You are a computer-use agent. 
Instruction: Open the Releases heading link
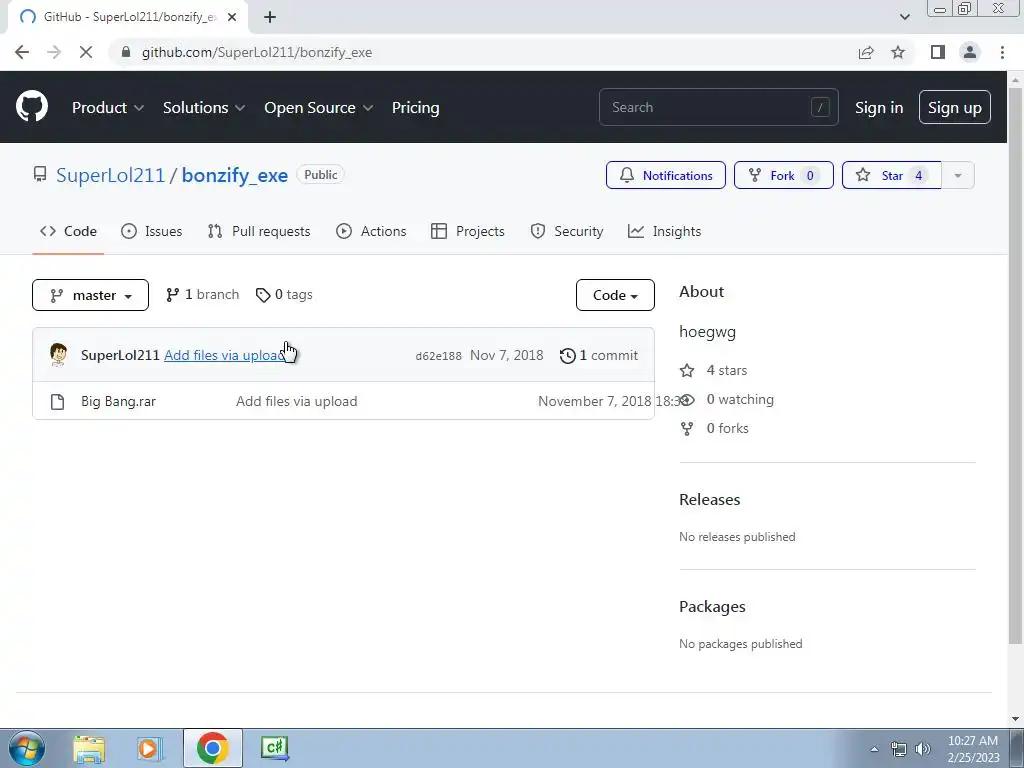710,500
